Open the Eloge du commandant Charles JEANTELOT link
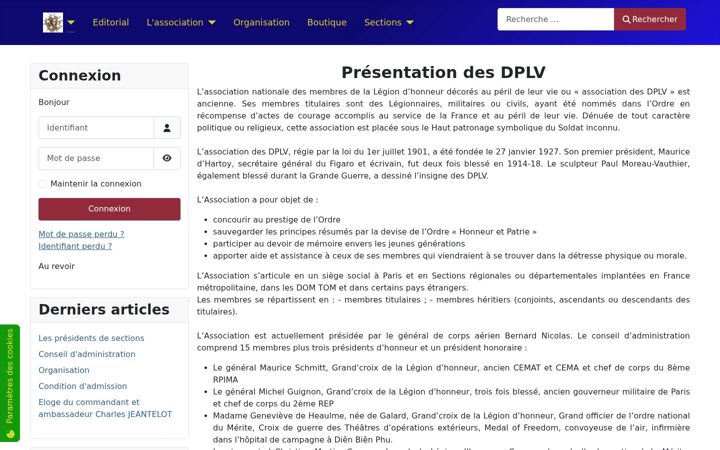The image size is (720, 450). click(x=105, y=408)
